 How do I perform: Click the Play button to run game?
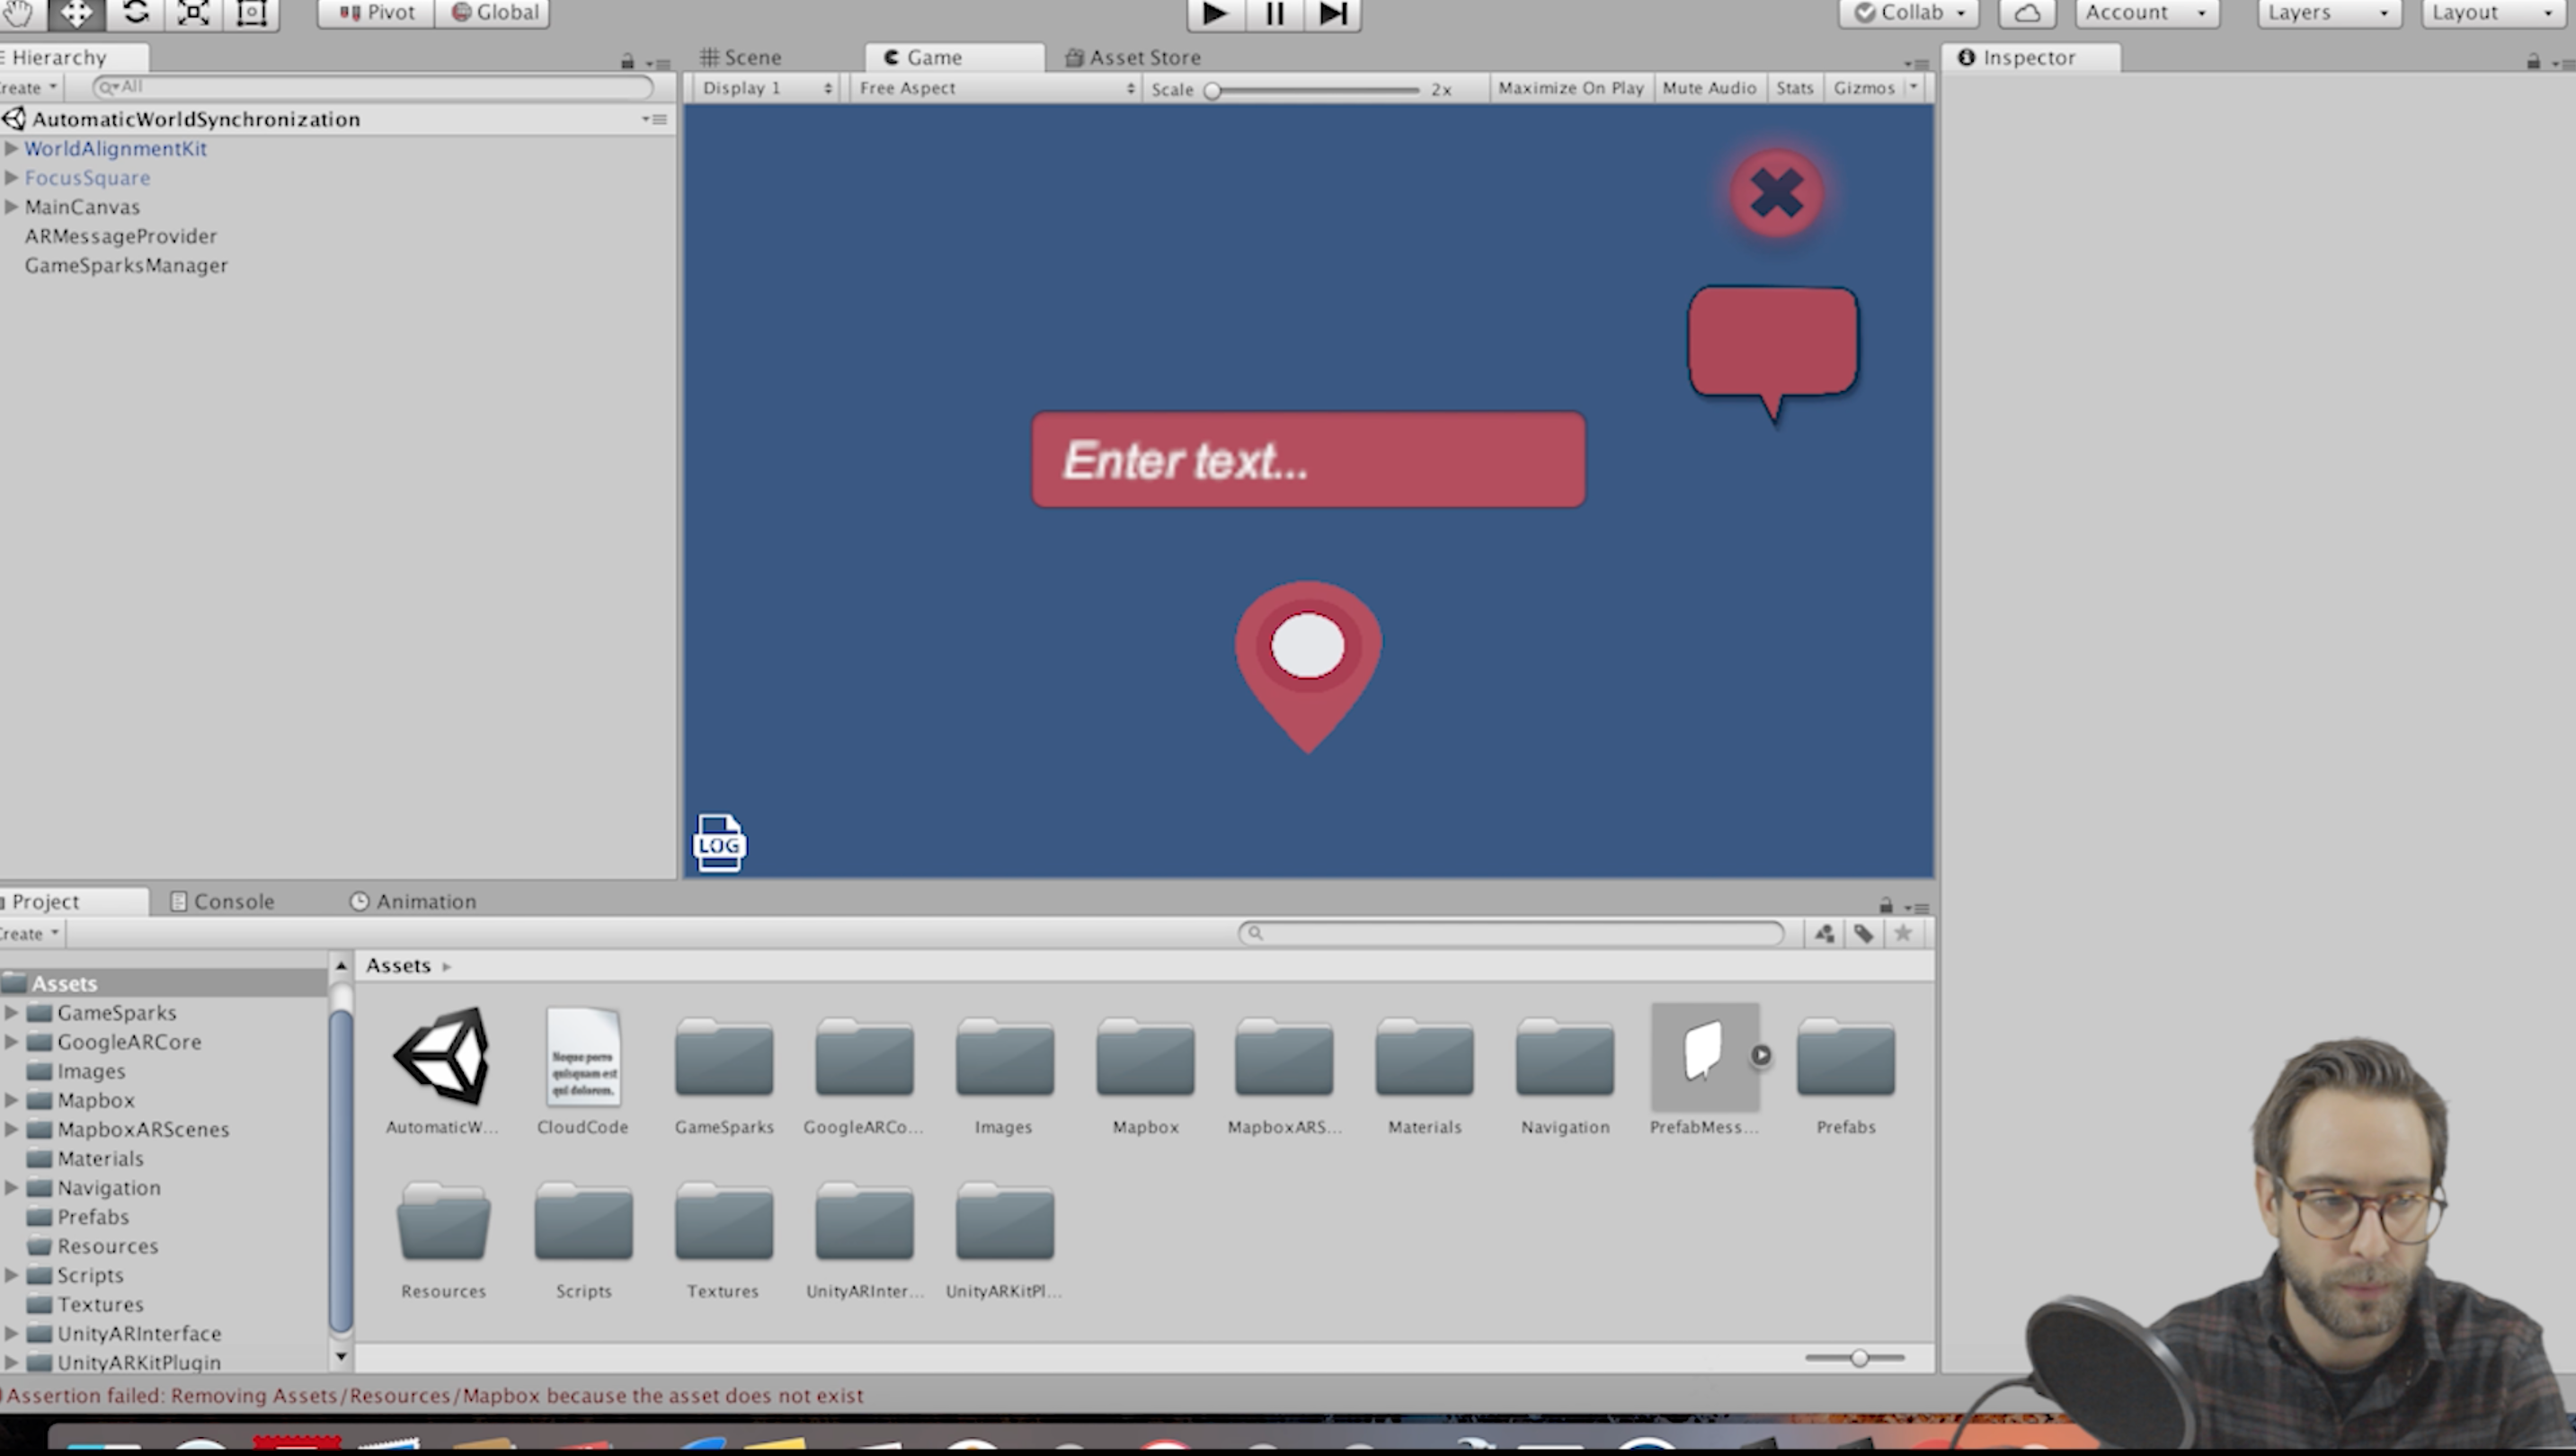(1215, 14)
